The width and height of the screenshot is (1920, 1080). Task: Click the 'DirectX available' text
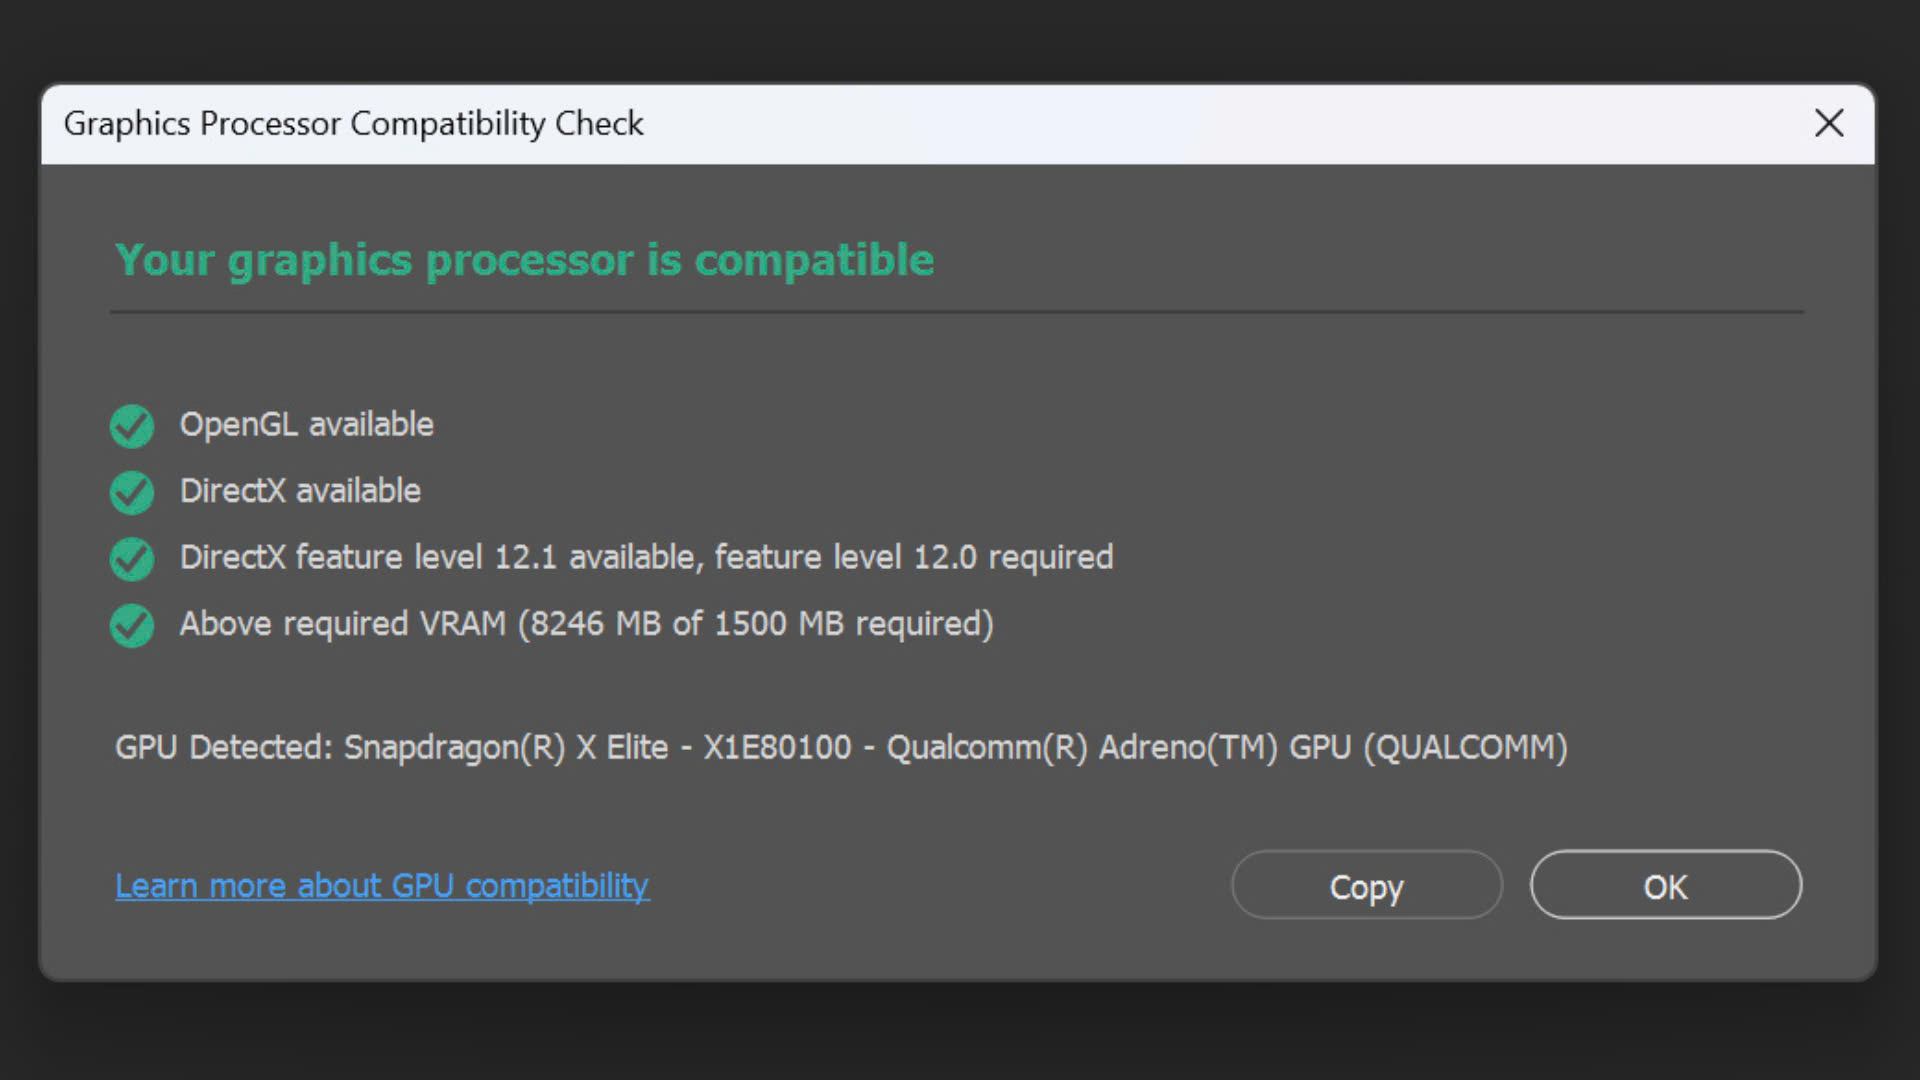point(300,491)
